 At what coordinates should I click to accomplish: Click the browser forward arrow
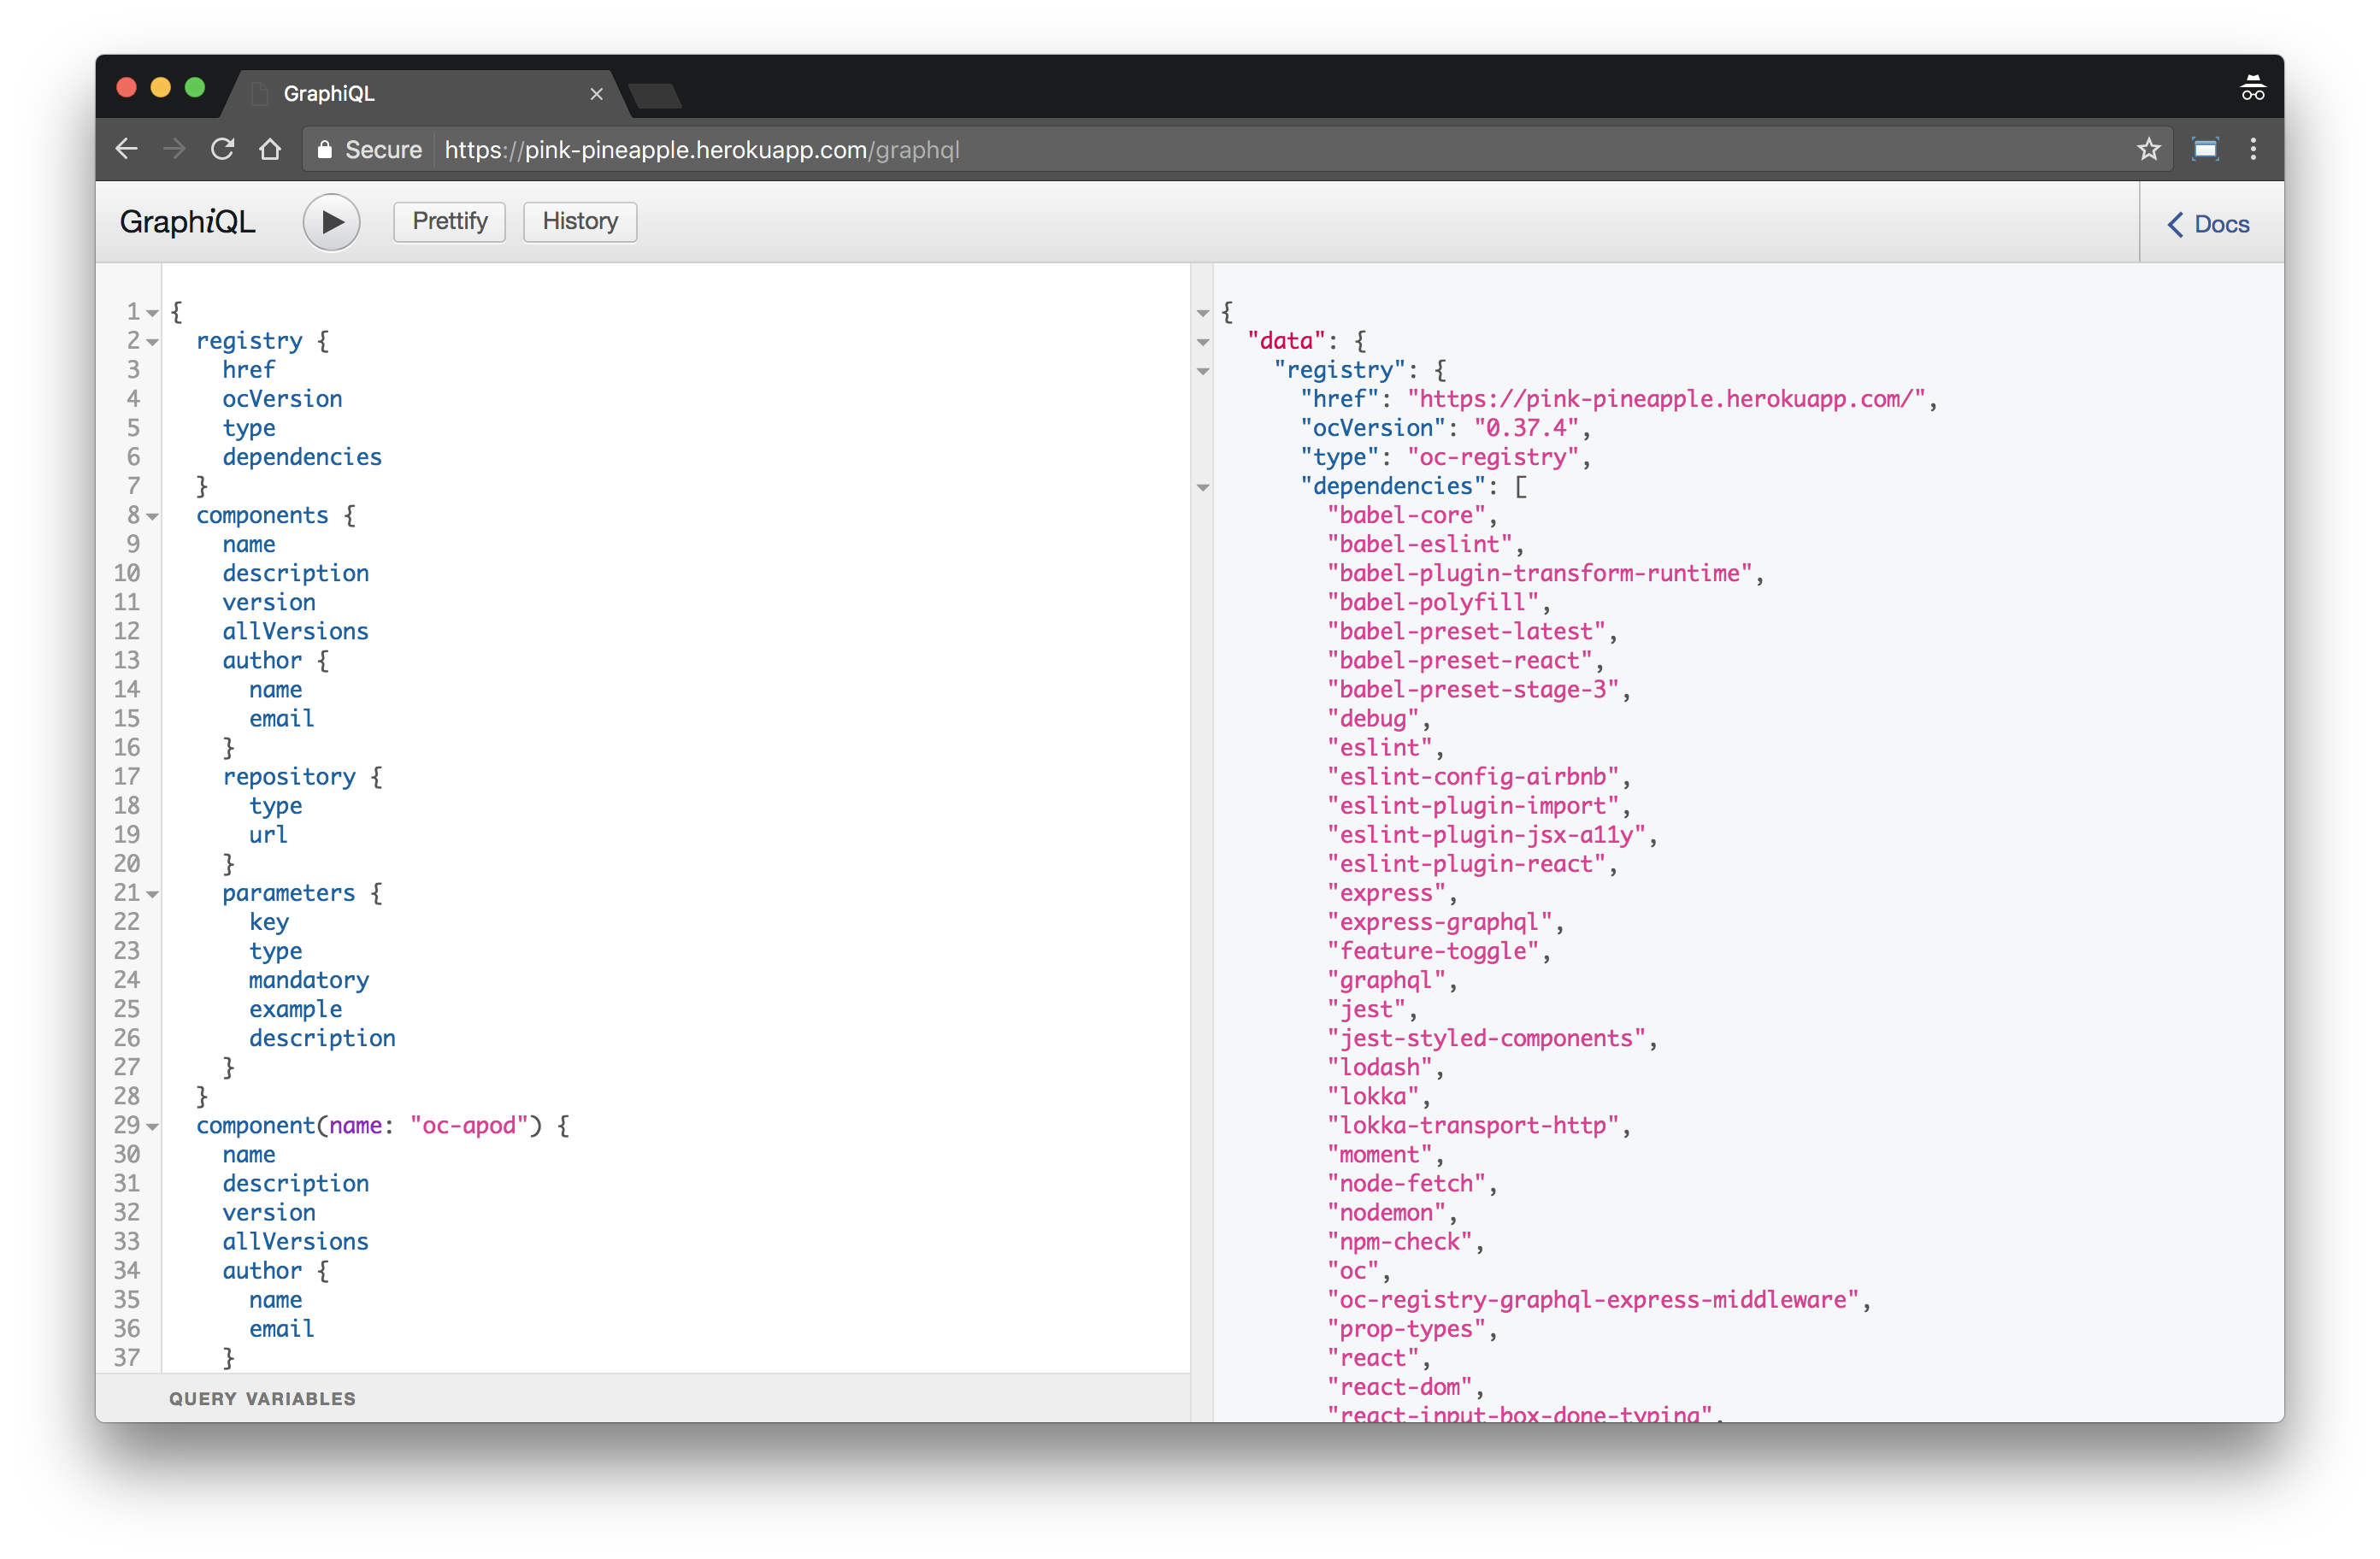pos(175,150)
